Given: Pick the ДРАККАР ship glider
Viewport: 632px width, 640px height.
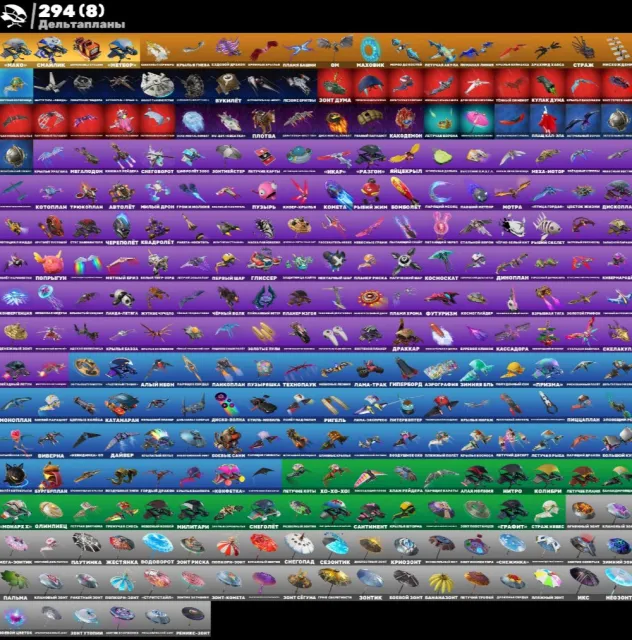Looking at the screenshot, I should point(406,335).
